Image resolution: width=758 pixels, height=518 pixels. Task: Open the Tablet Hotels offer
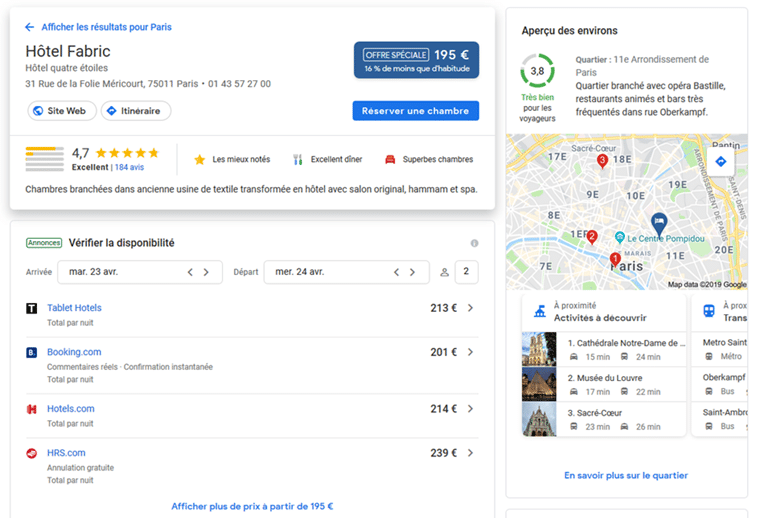74,308
